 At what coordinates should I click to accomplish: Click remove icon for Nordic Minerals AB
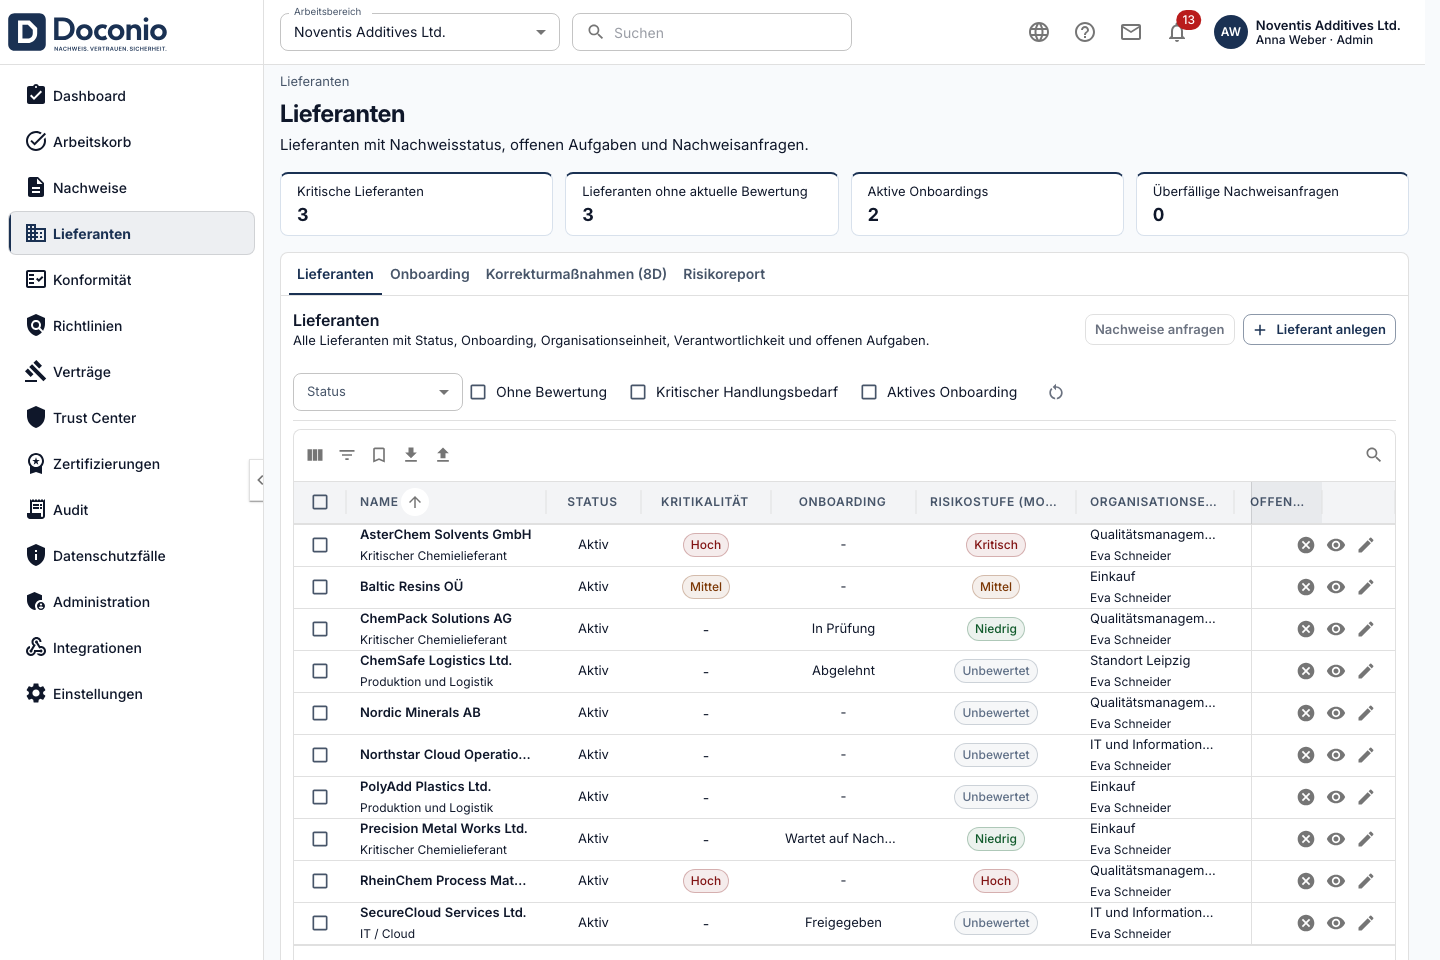click(1306, 713)
